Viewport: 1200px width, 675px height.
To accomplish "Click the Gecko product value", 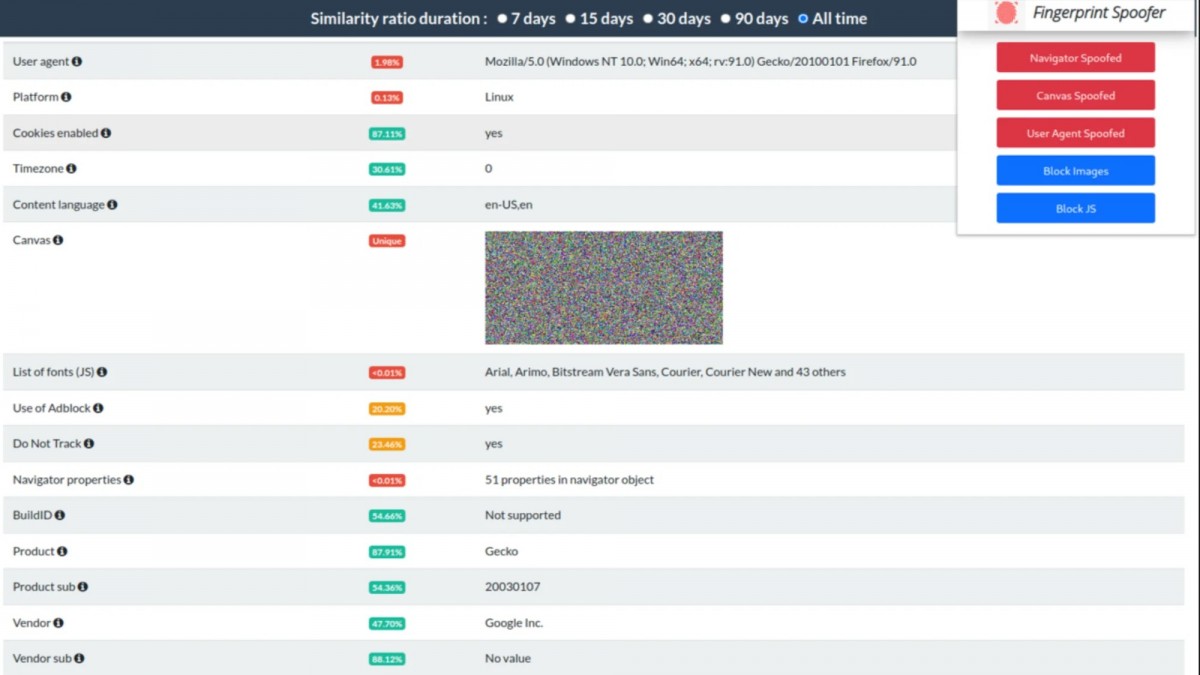I will tap(502, 552).
